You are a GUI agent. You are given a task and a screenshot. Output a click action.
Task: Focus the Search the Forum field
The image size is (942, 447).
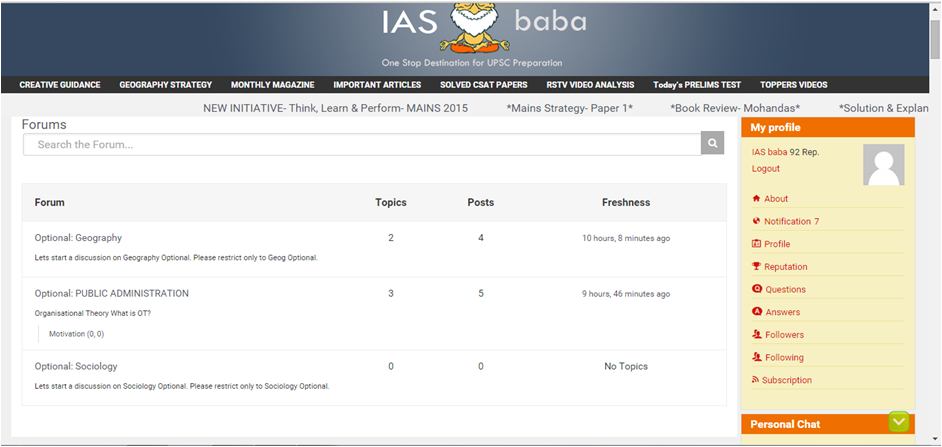coord(362,144)
